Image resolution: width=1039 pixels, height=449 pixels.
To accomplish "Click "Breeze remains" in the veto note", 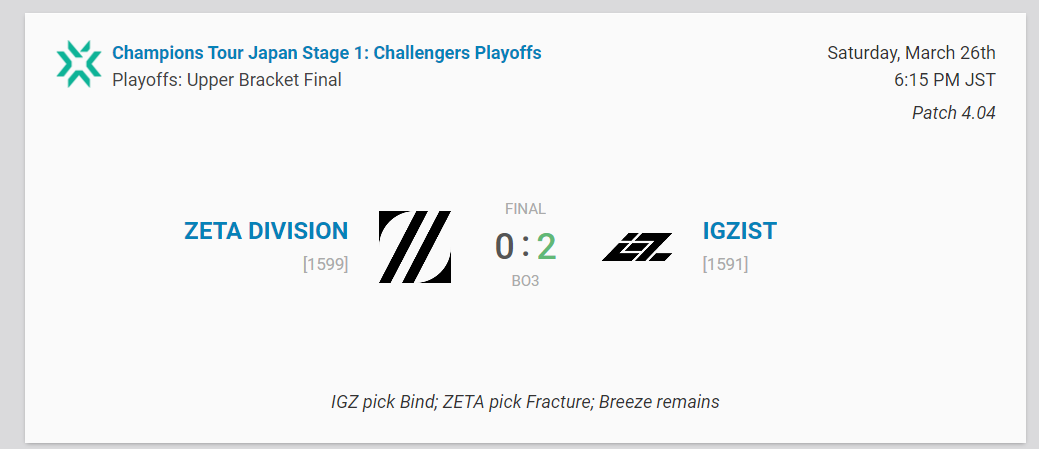I will pyautogui.click(x=659, y=402).
